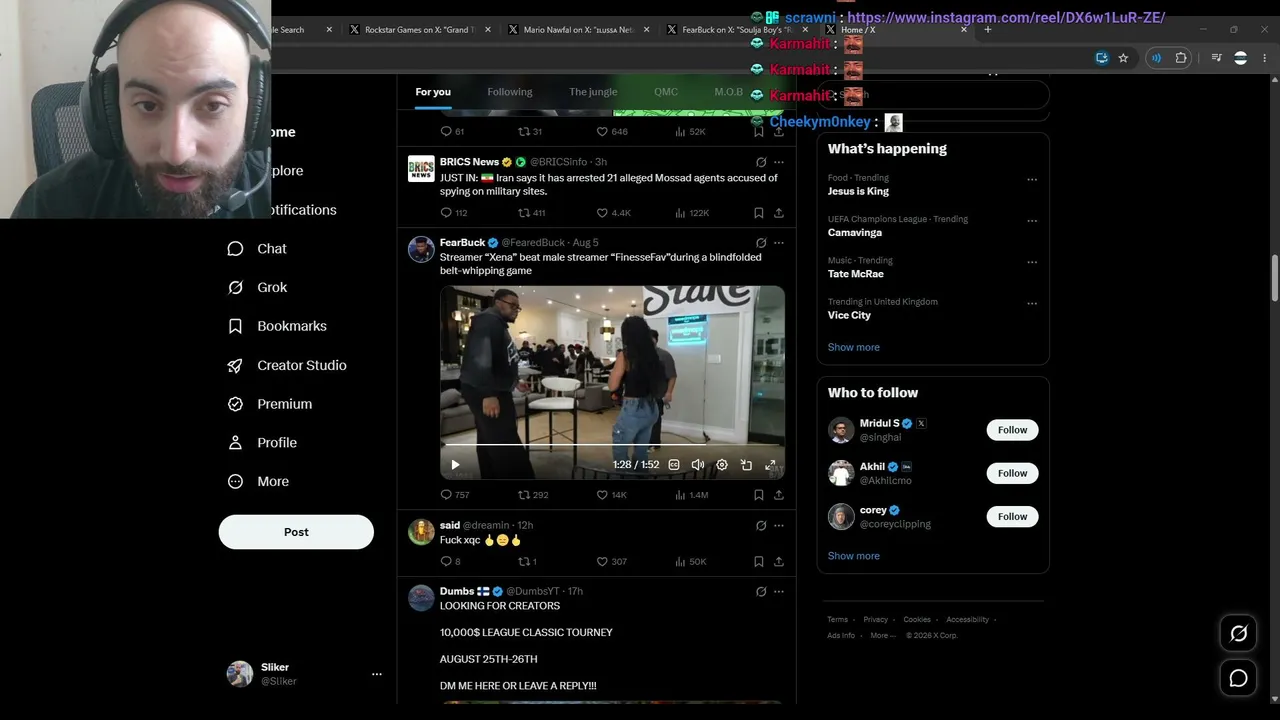Repost the BRICS News post (411 reposts)
The image size is (1280, 720).
(531, 213)
